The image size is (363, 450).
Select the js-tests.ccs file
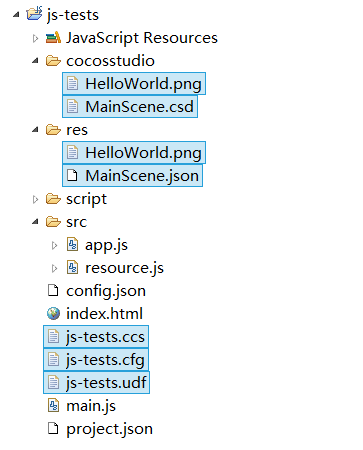[96, 337]
